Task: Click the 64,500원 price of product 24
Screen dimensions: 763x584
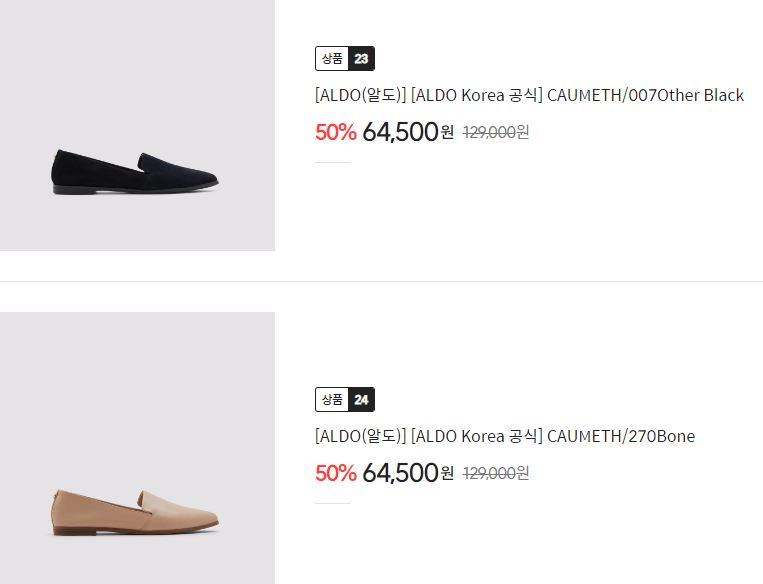Action: click(408, 473)
